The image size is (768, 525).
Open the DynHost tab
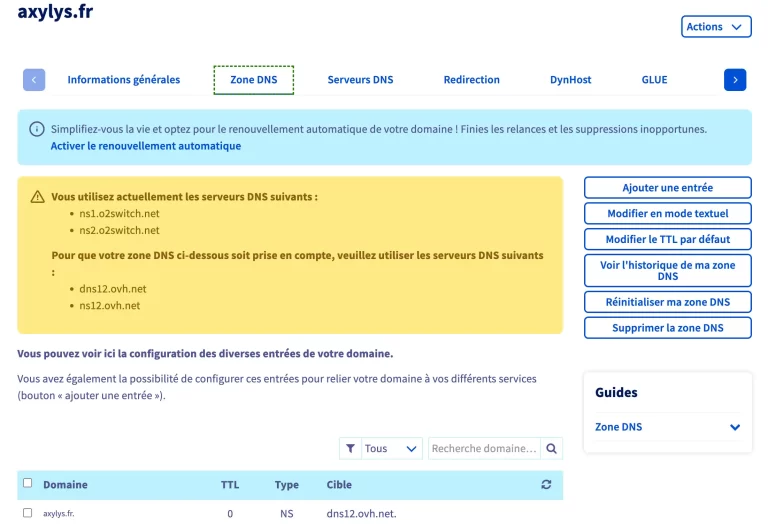tap(570, 80)
